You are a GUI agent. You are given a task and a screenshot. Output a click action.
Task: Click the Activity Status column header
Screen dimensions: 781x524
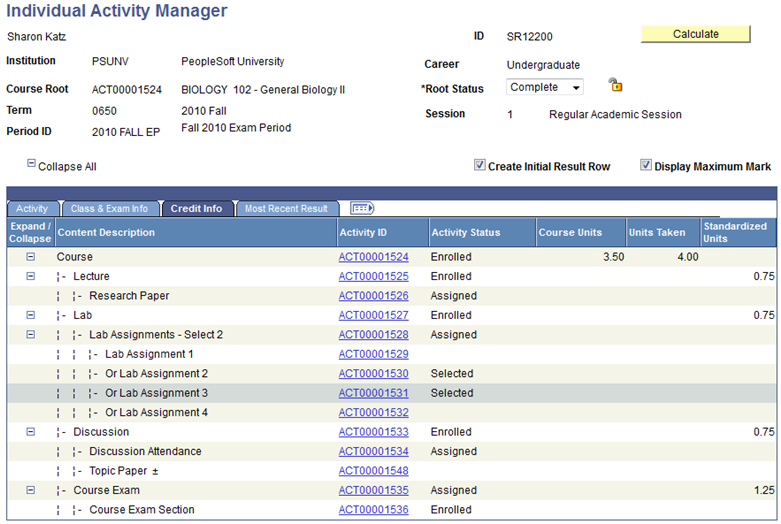[482, 233]
